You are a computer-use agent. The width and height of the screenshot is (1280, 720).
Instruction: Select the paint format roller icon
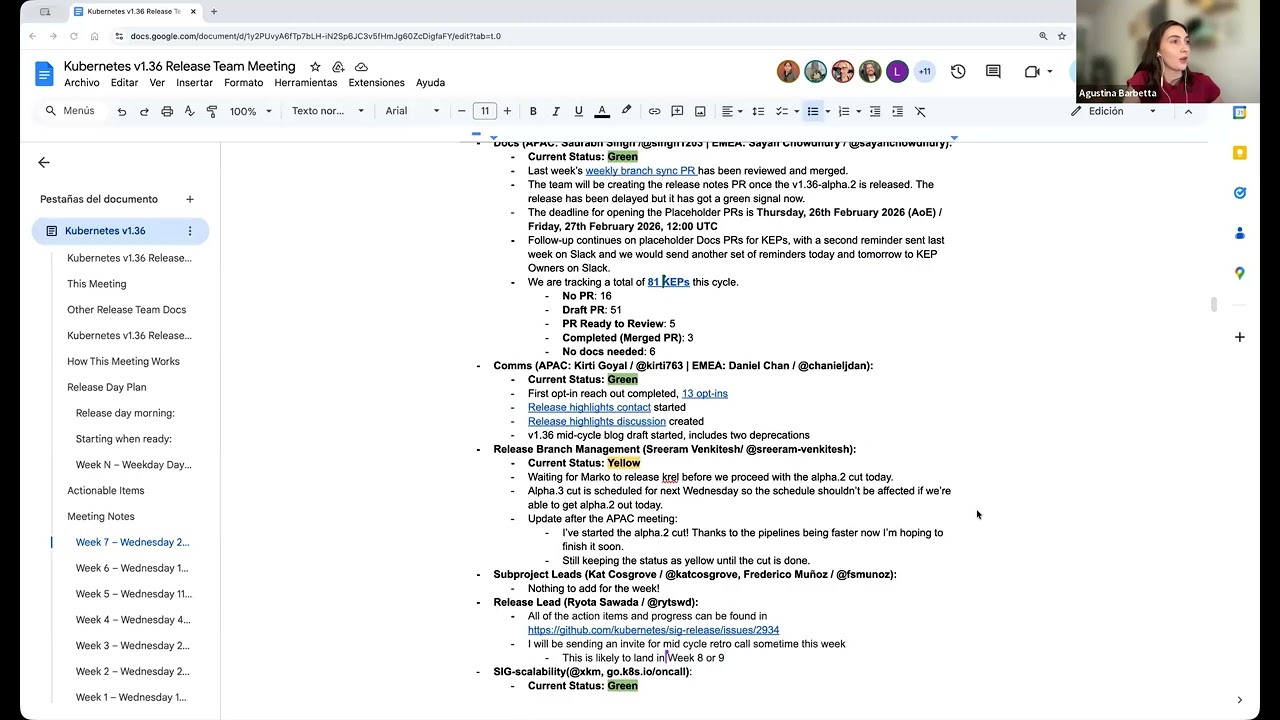(x=212, y=111)
